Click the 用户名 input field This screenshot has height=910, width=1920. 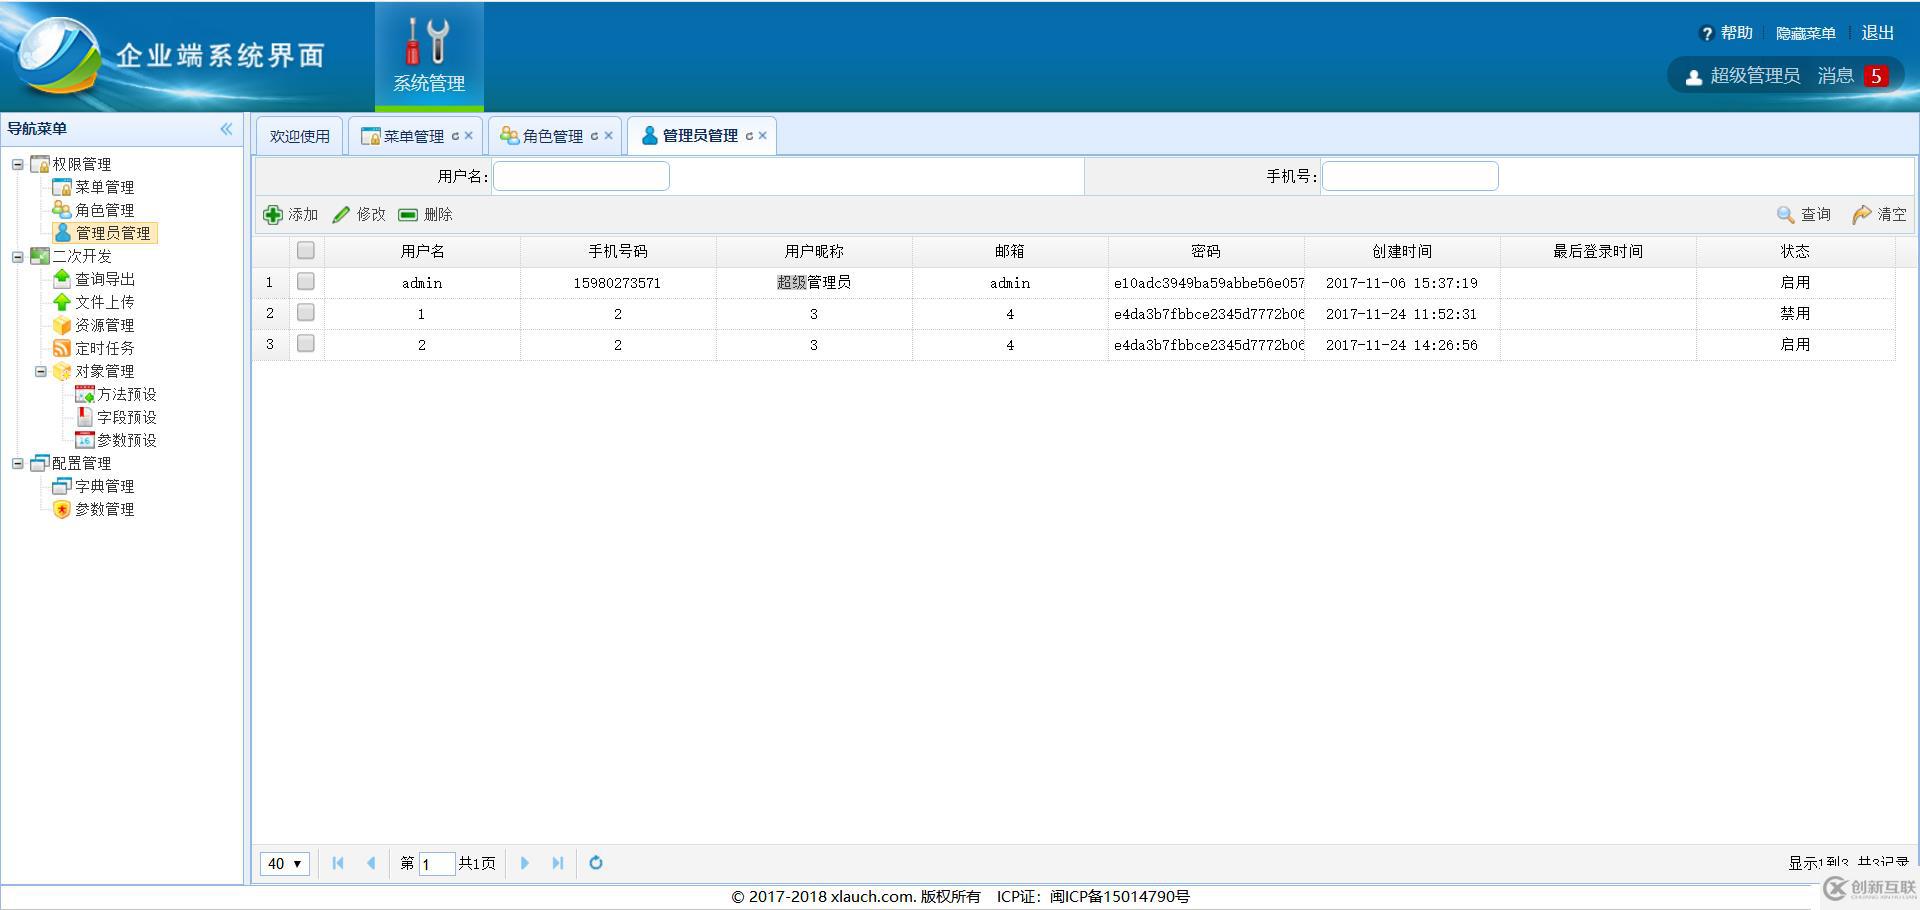tap(580, 175)
